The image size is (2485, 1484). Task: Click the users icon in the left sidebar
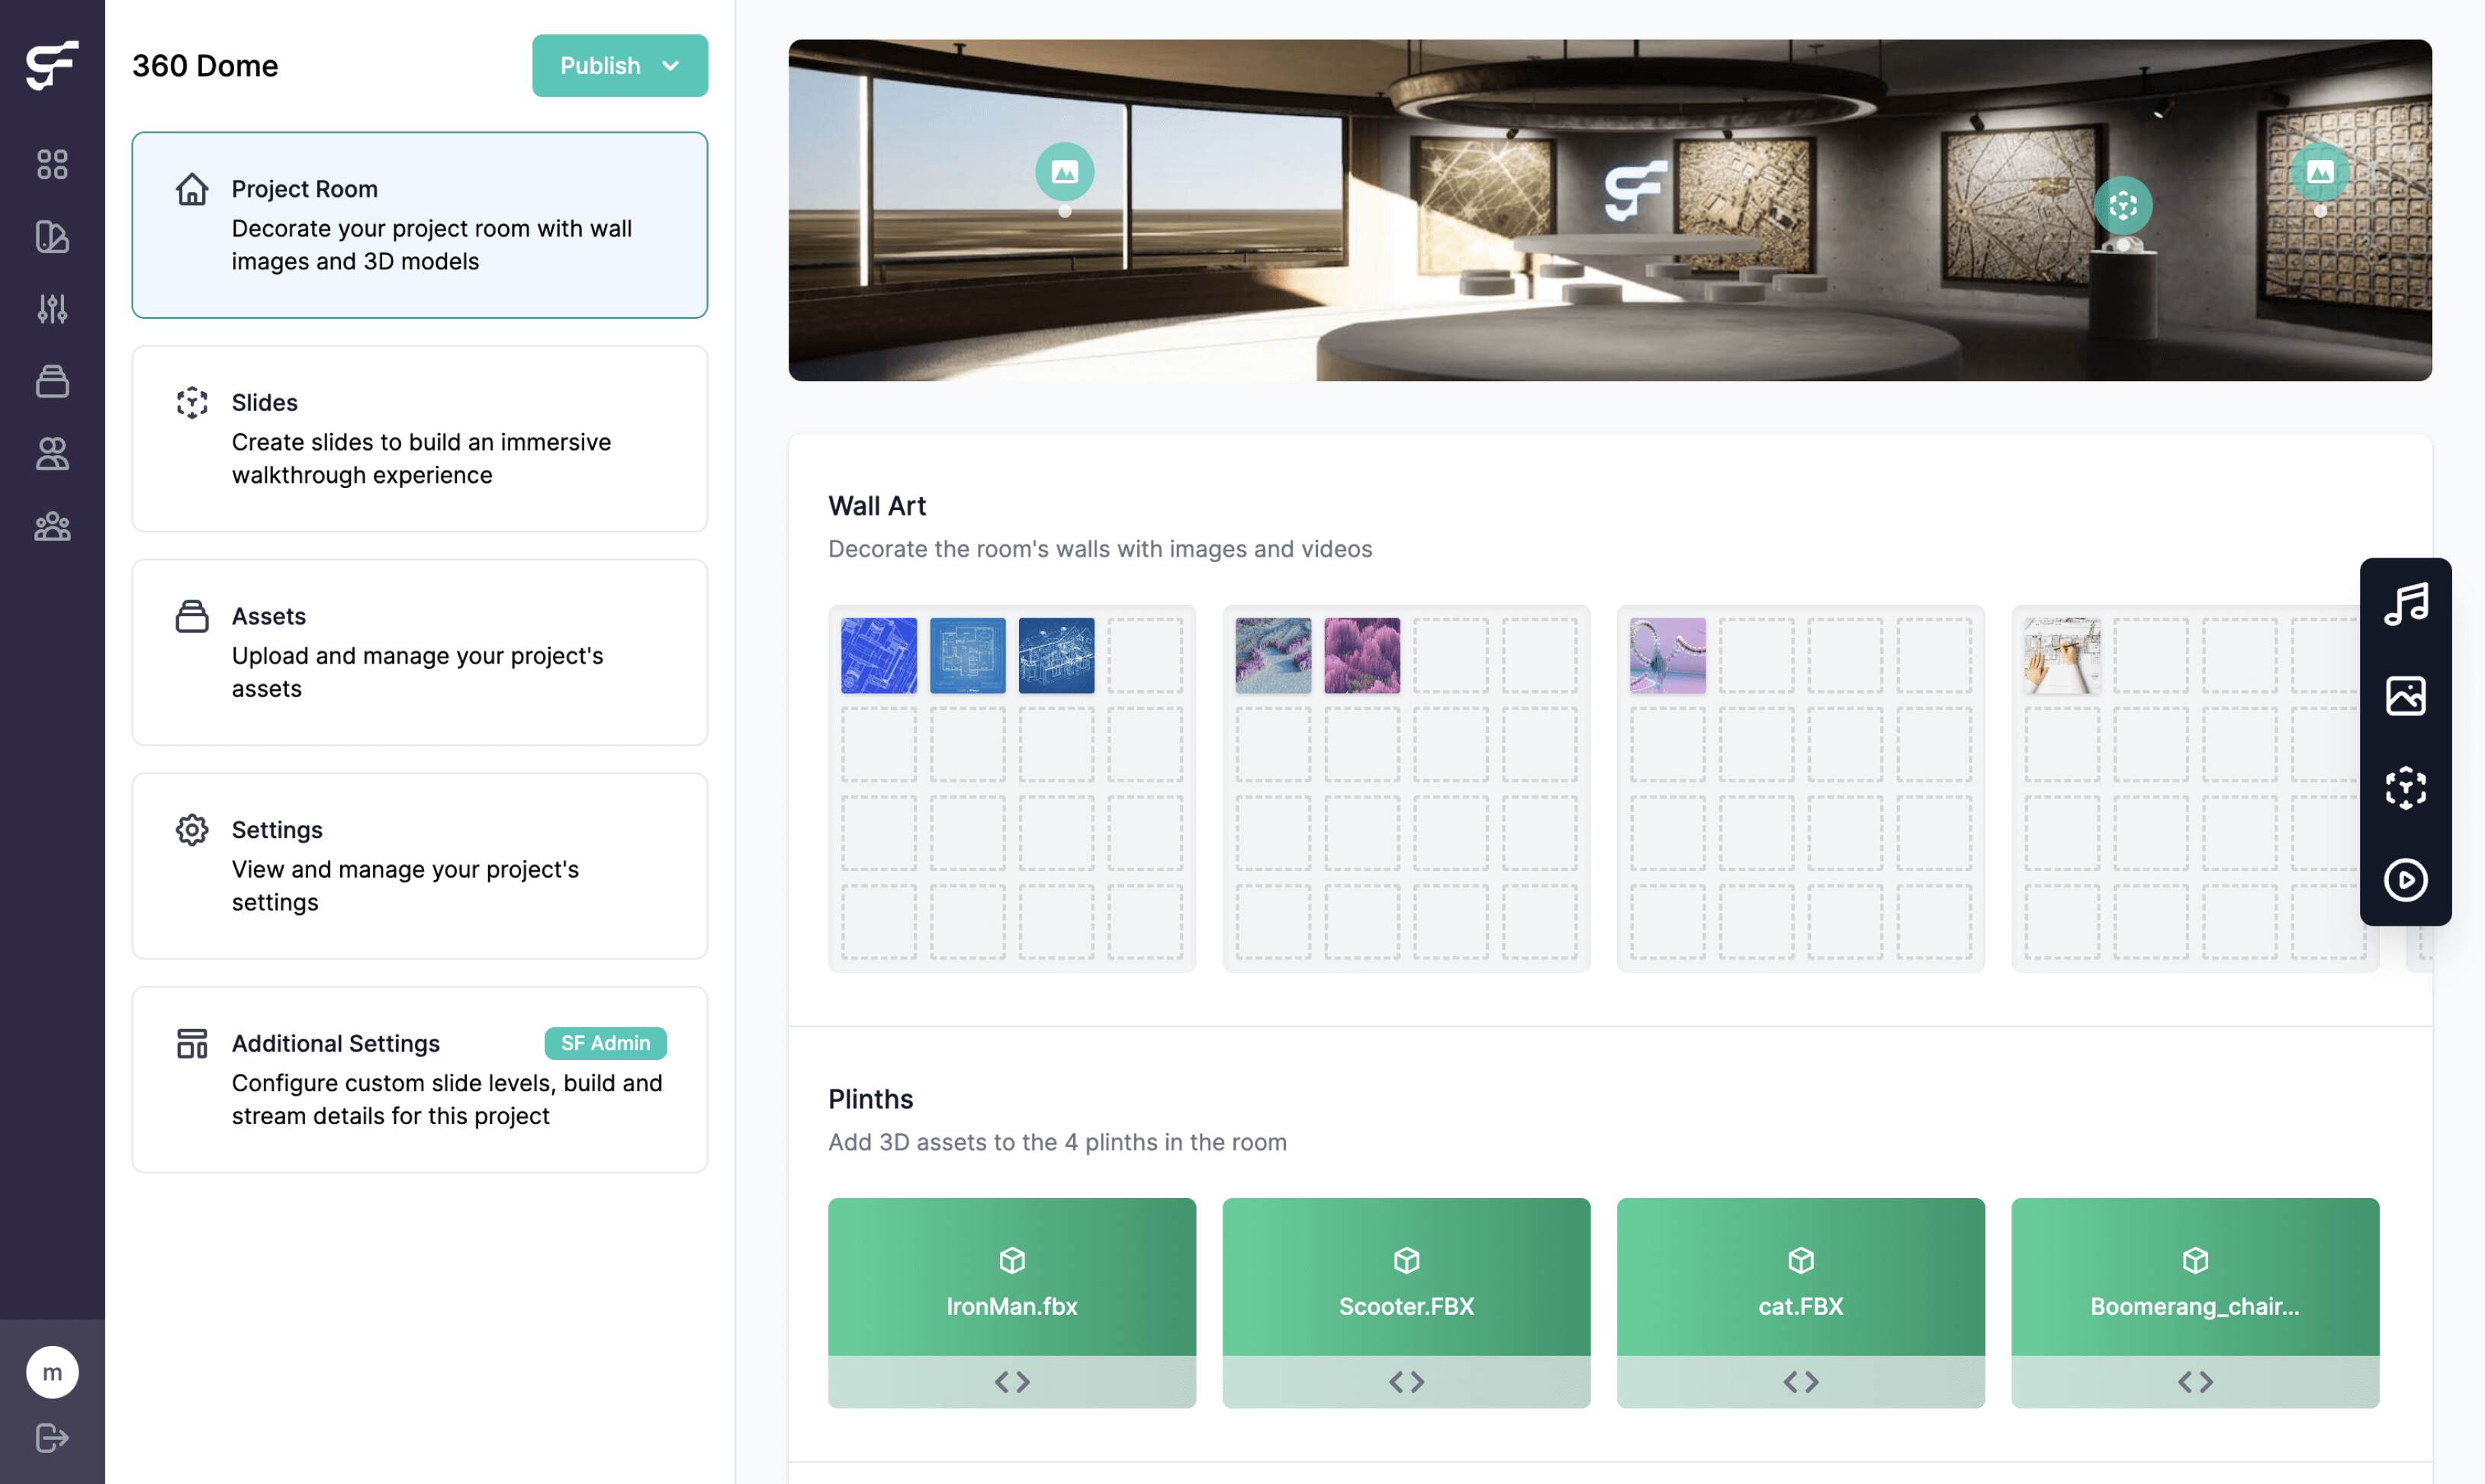[x=53, y=454]
